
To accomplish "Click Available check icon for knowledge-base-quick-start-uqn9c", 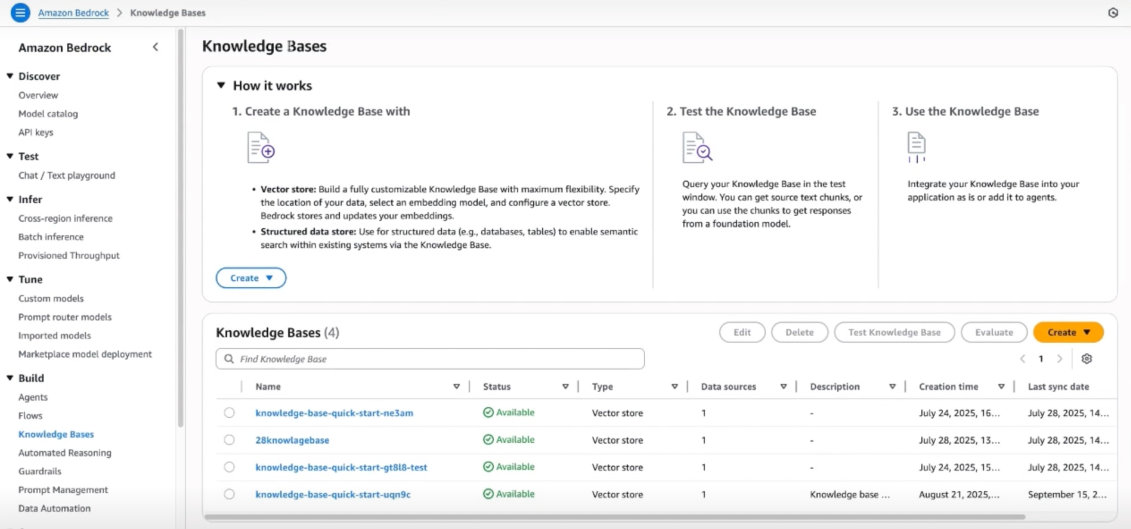I will coord(488,494).
